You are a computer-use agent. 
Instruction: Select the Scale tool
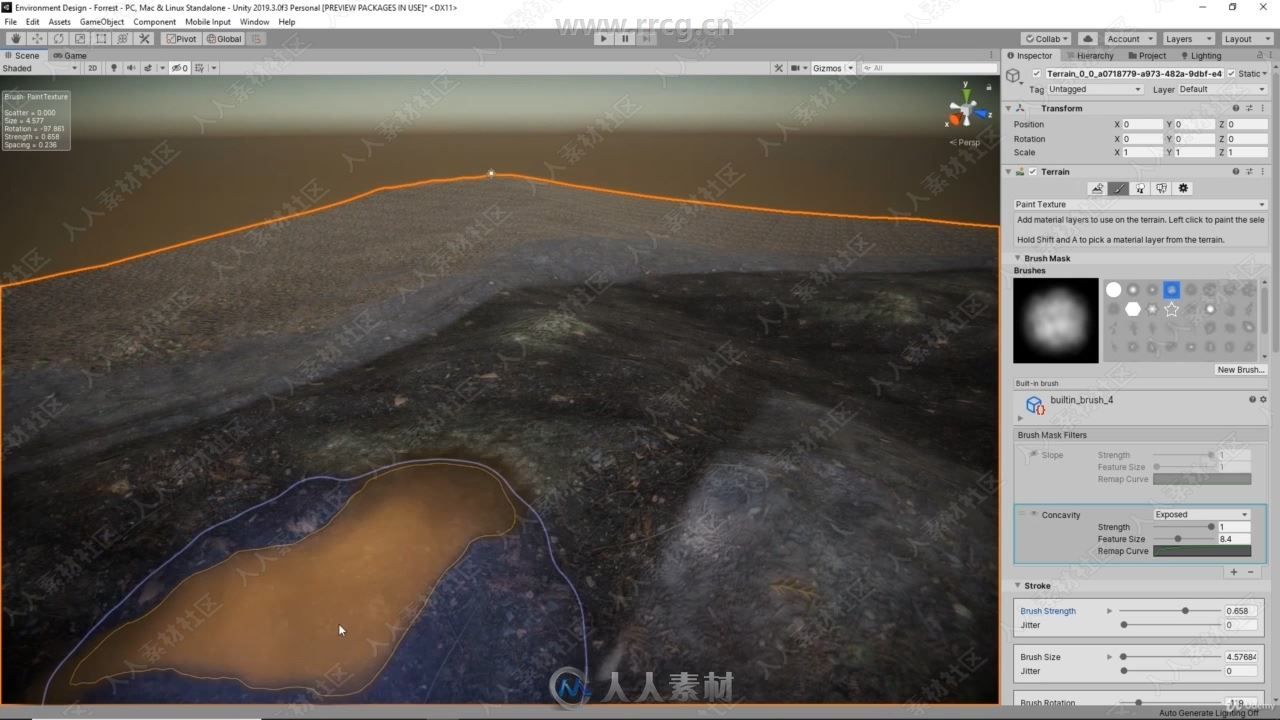point(80,39)
